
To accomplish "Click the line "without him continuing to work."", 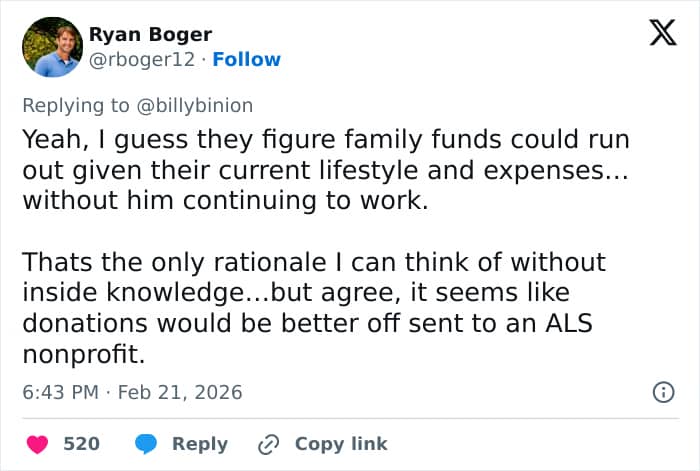I will (224, 199).
